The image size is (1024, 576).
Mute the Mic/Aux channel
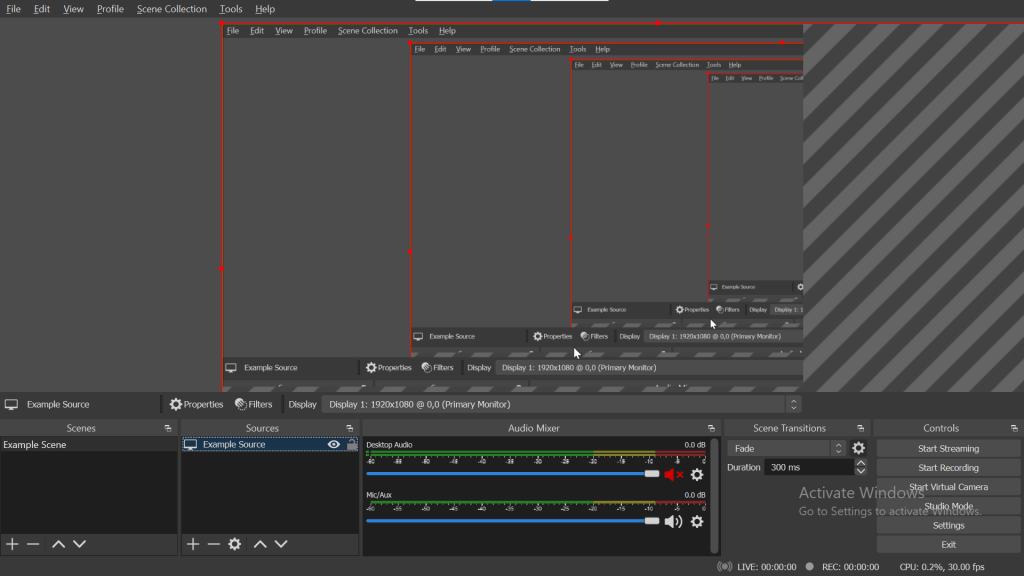click(673, 521)
